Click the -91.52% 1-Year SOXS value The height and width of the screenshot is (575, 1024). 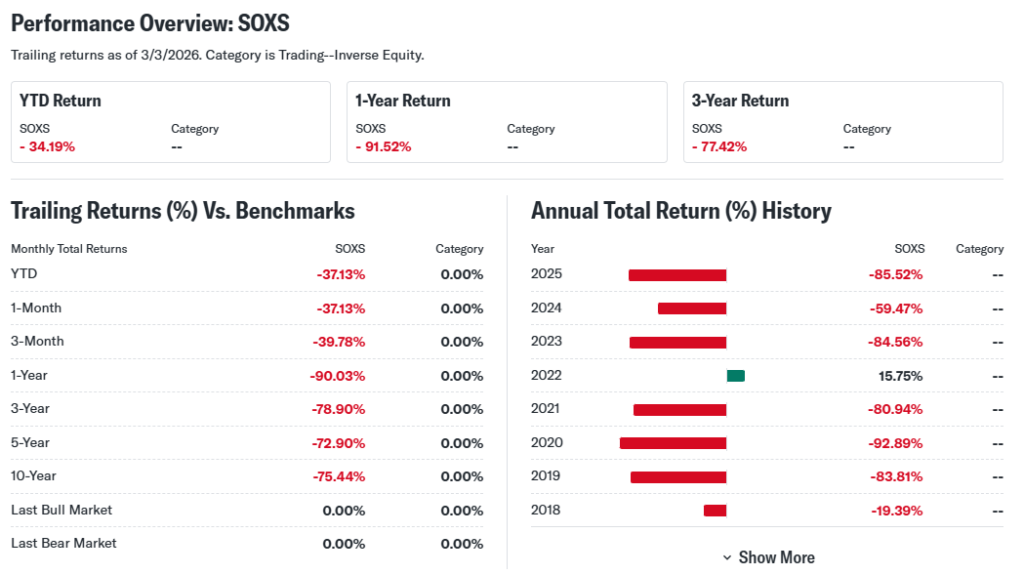click(x=383, y=147)
